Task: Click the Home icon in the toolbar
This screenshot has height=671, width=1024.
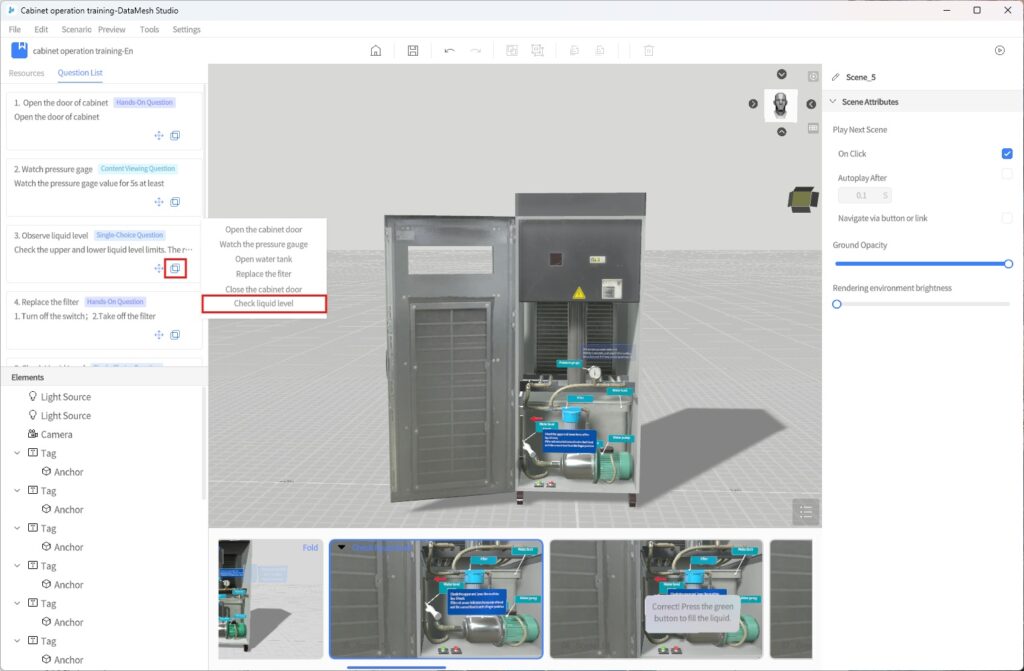Action: click(376, 51)
